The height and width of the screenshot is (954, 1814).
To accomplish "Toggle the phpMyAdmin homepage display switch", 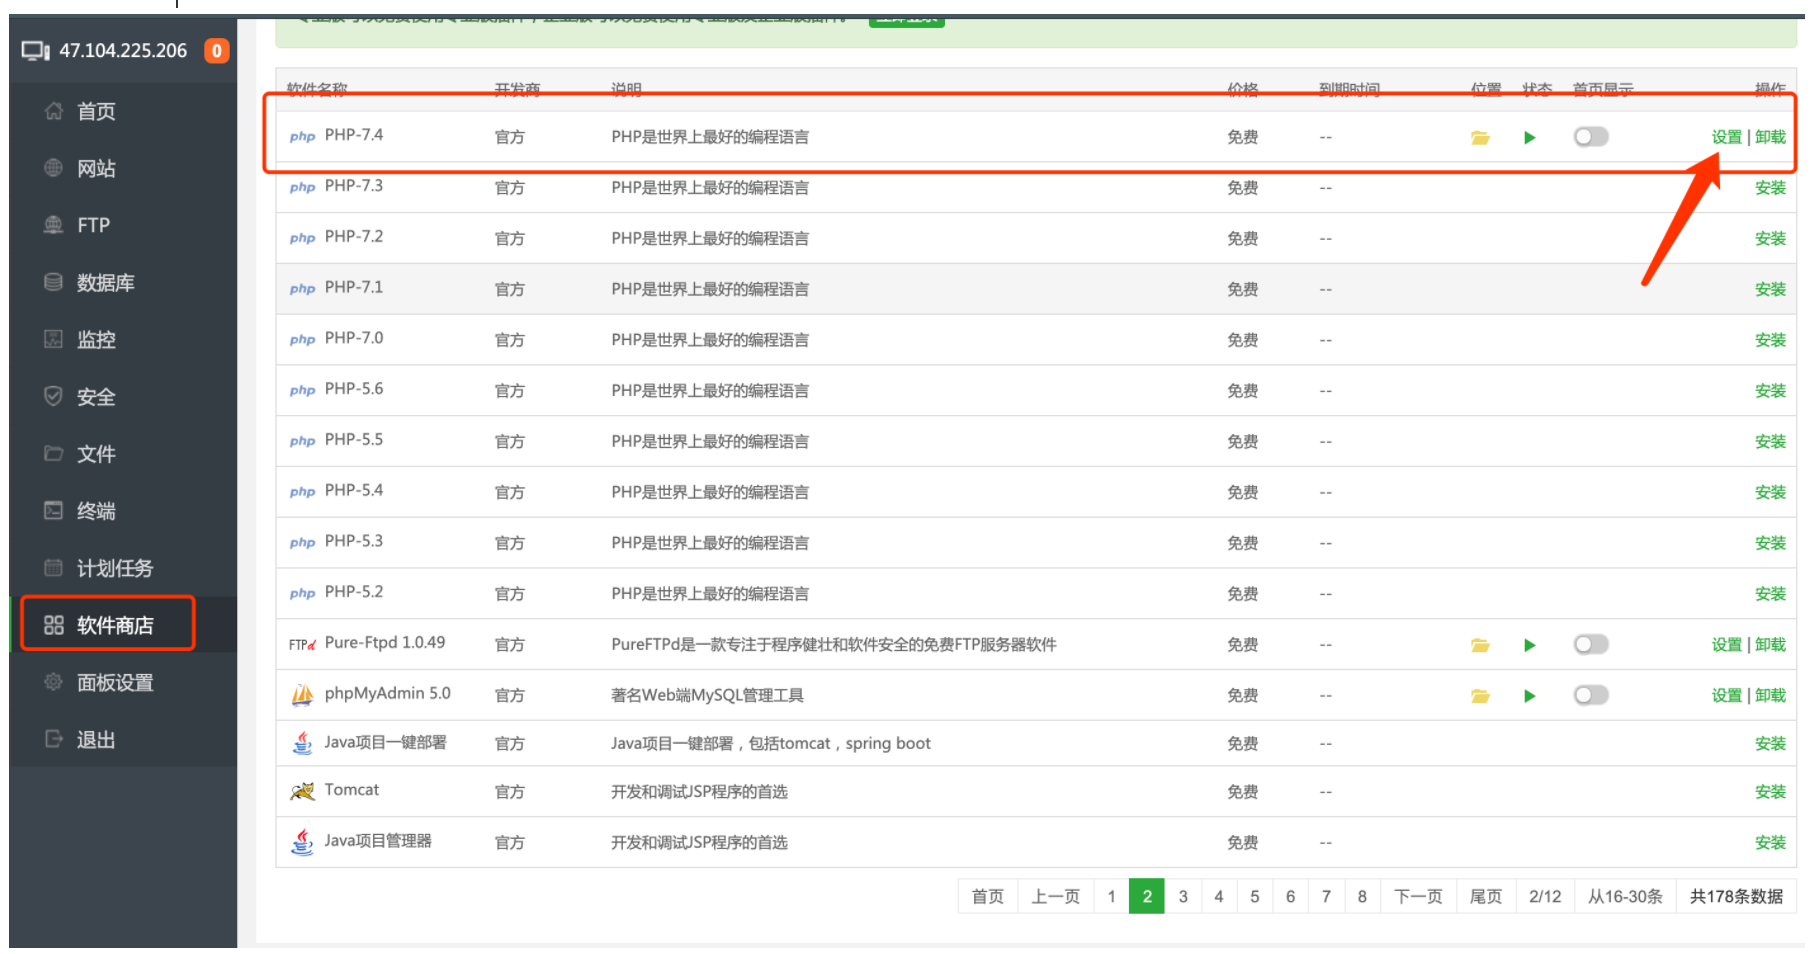I will 1591,695.
